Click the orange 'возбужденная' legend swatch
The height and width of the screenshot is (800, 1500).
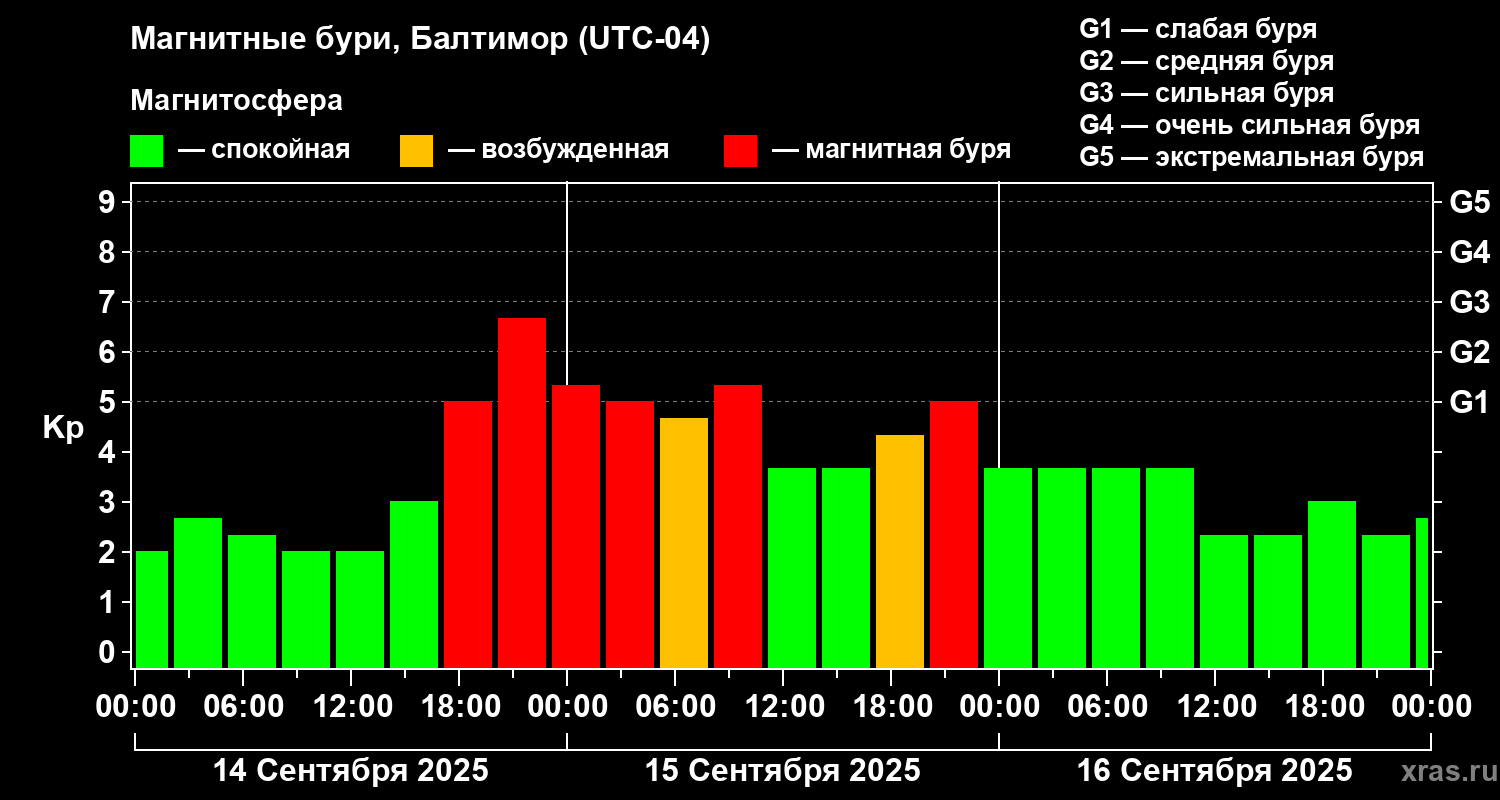417,151
